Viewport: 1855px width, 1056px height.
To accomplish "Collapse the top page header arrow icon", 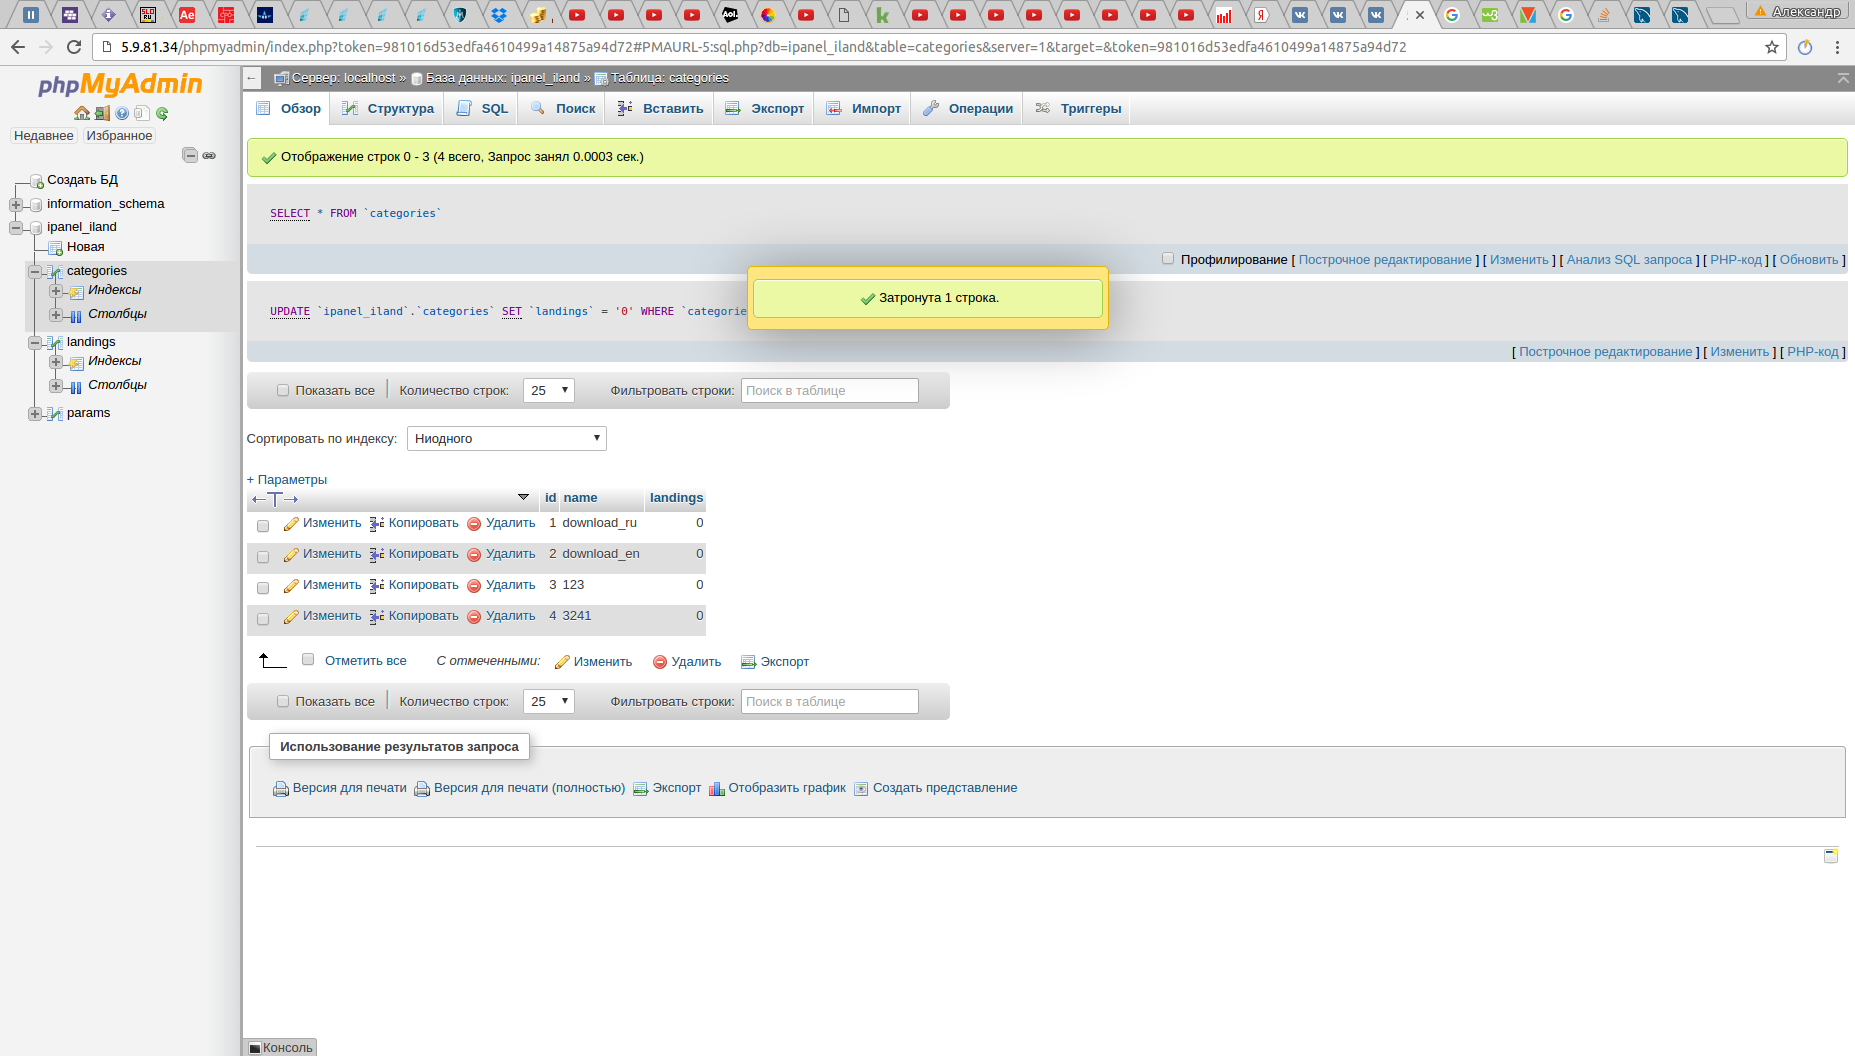I will click(x=1843, y=78).
